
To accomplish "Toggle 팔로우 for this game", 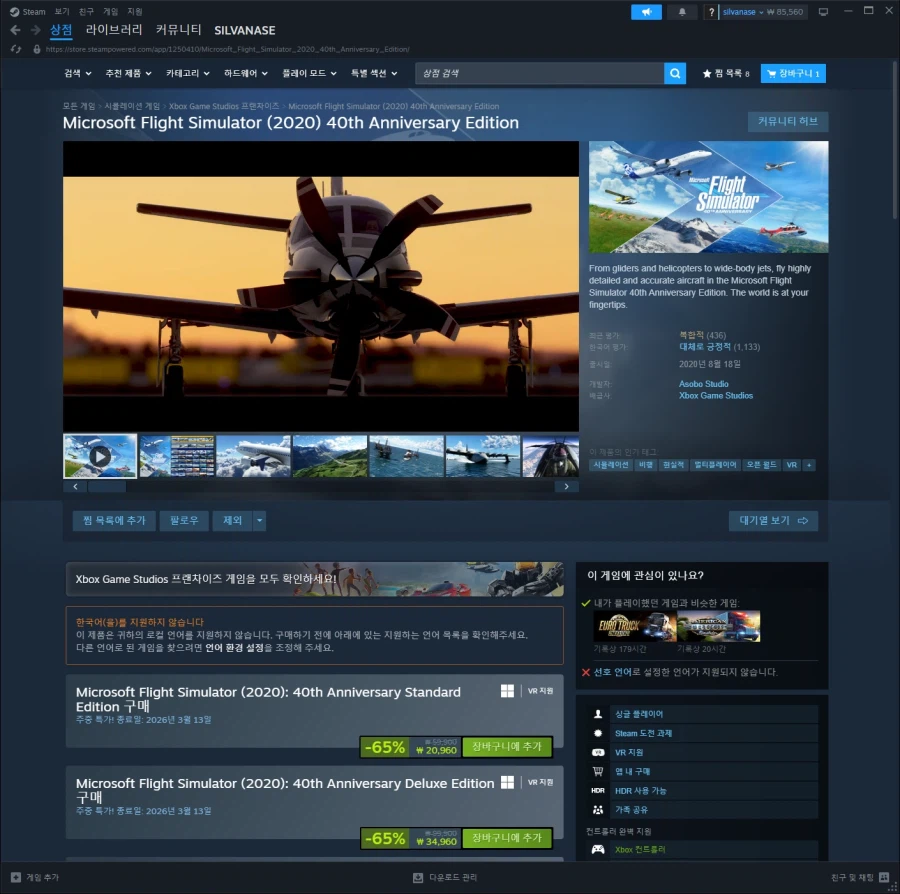I will pos(185,520).
